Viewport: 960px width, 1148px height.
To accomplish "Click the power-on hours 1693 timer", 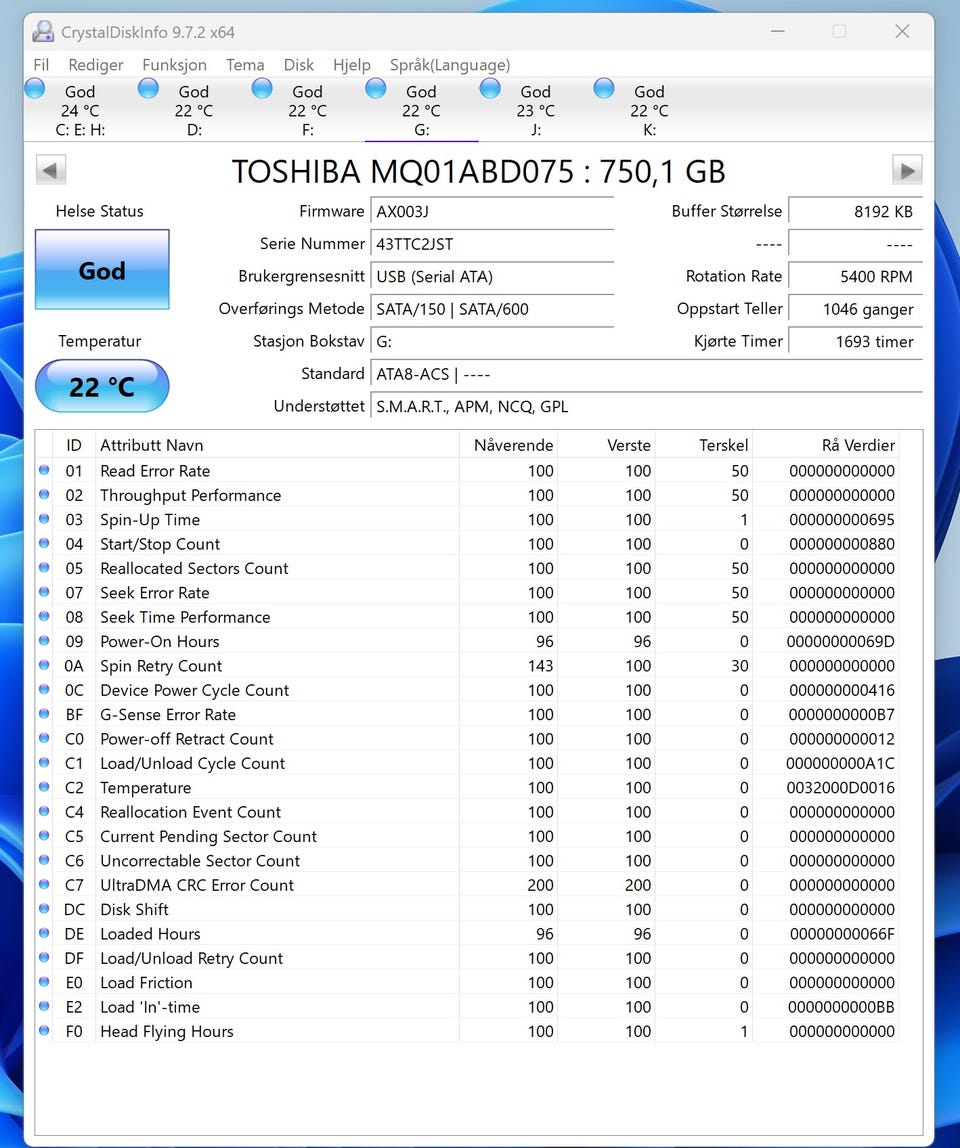I will click(x=855, y=341).
